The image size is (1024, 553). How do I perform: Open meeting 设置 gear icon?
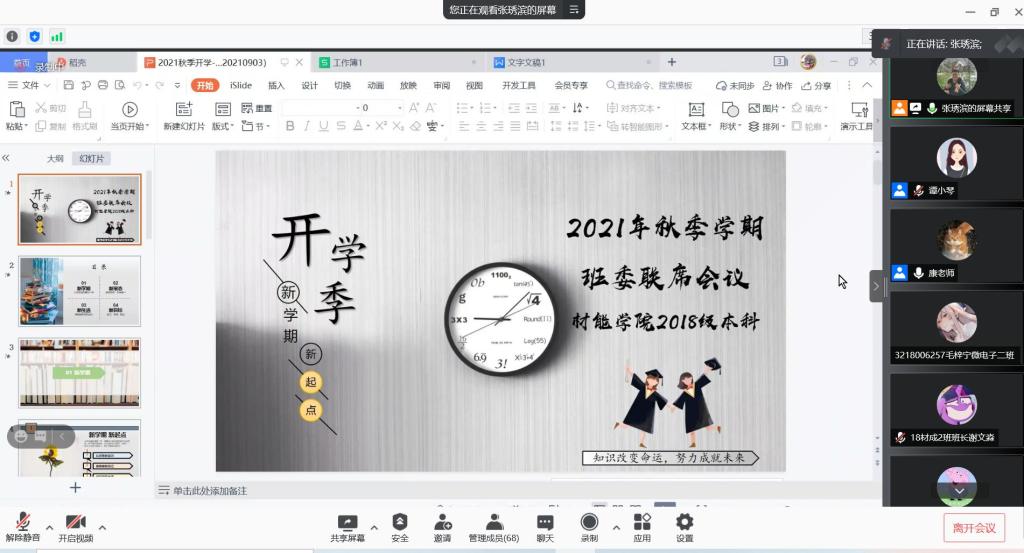tap(684, 525)
